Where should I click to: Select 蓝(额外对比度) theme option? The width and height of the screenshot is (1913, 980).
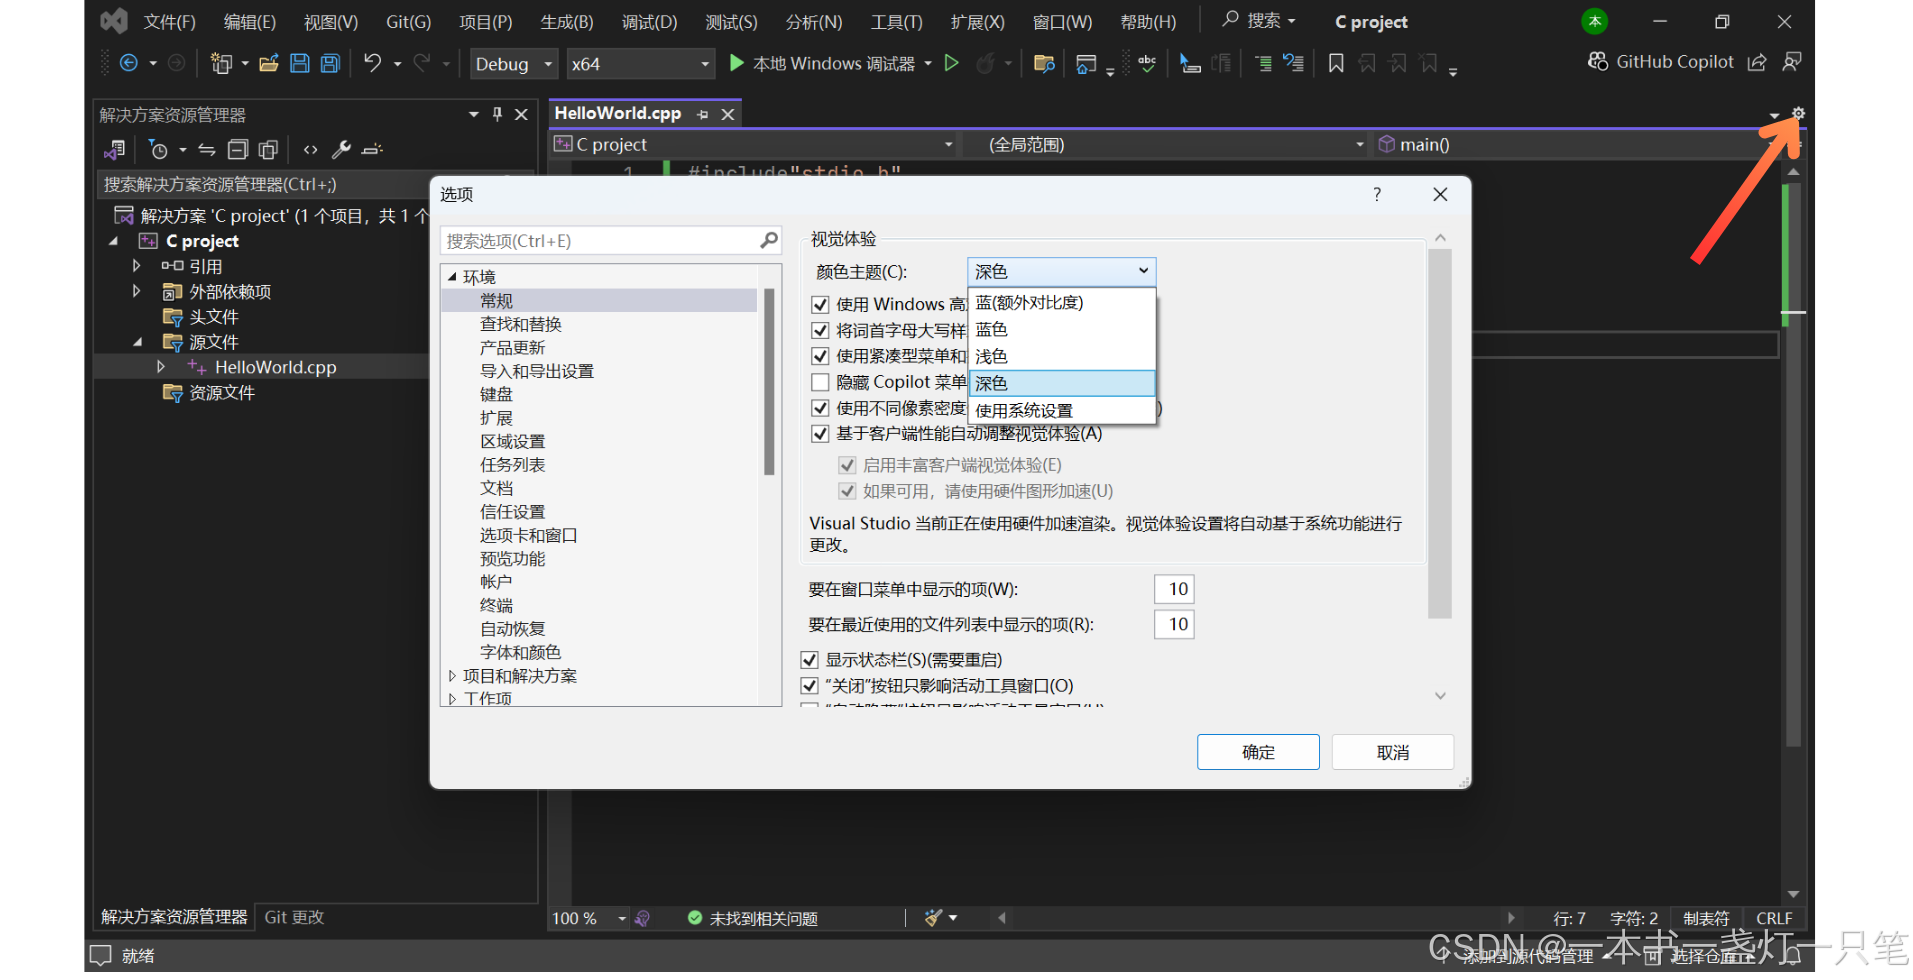[1062, 302]
